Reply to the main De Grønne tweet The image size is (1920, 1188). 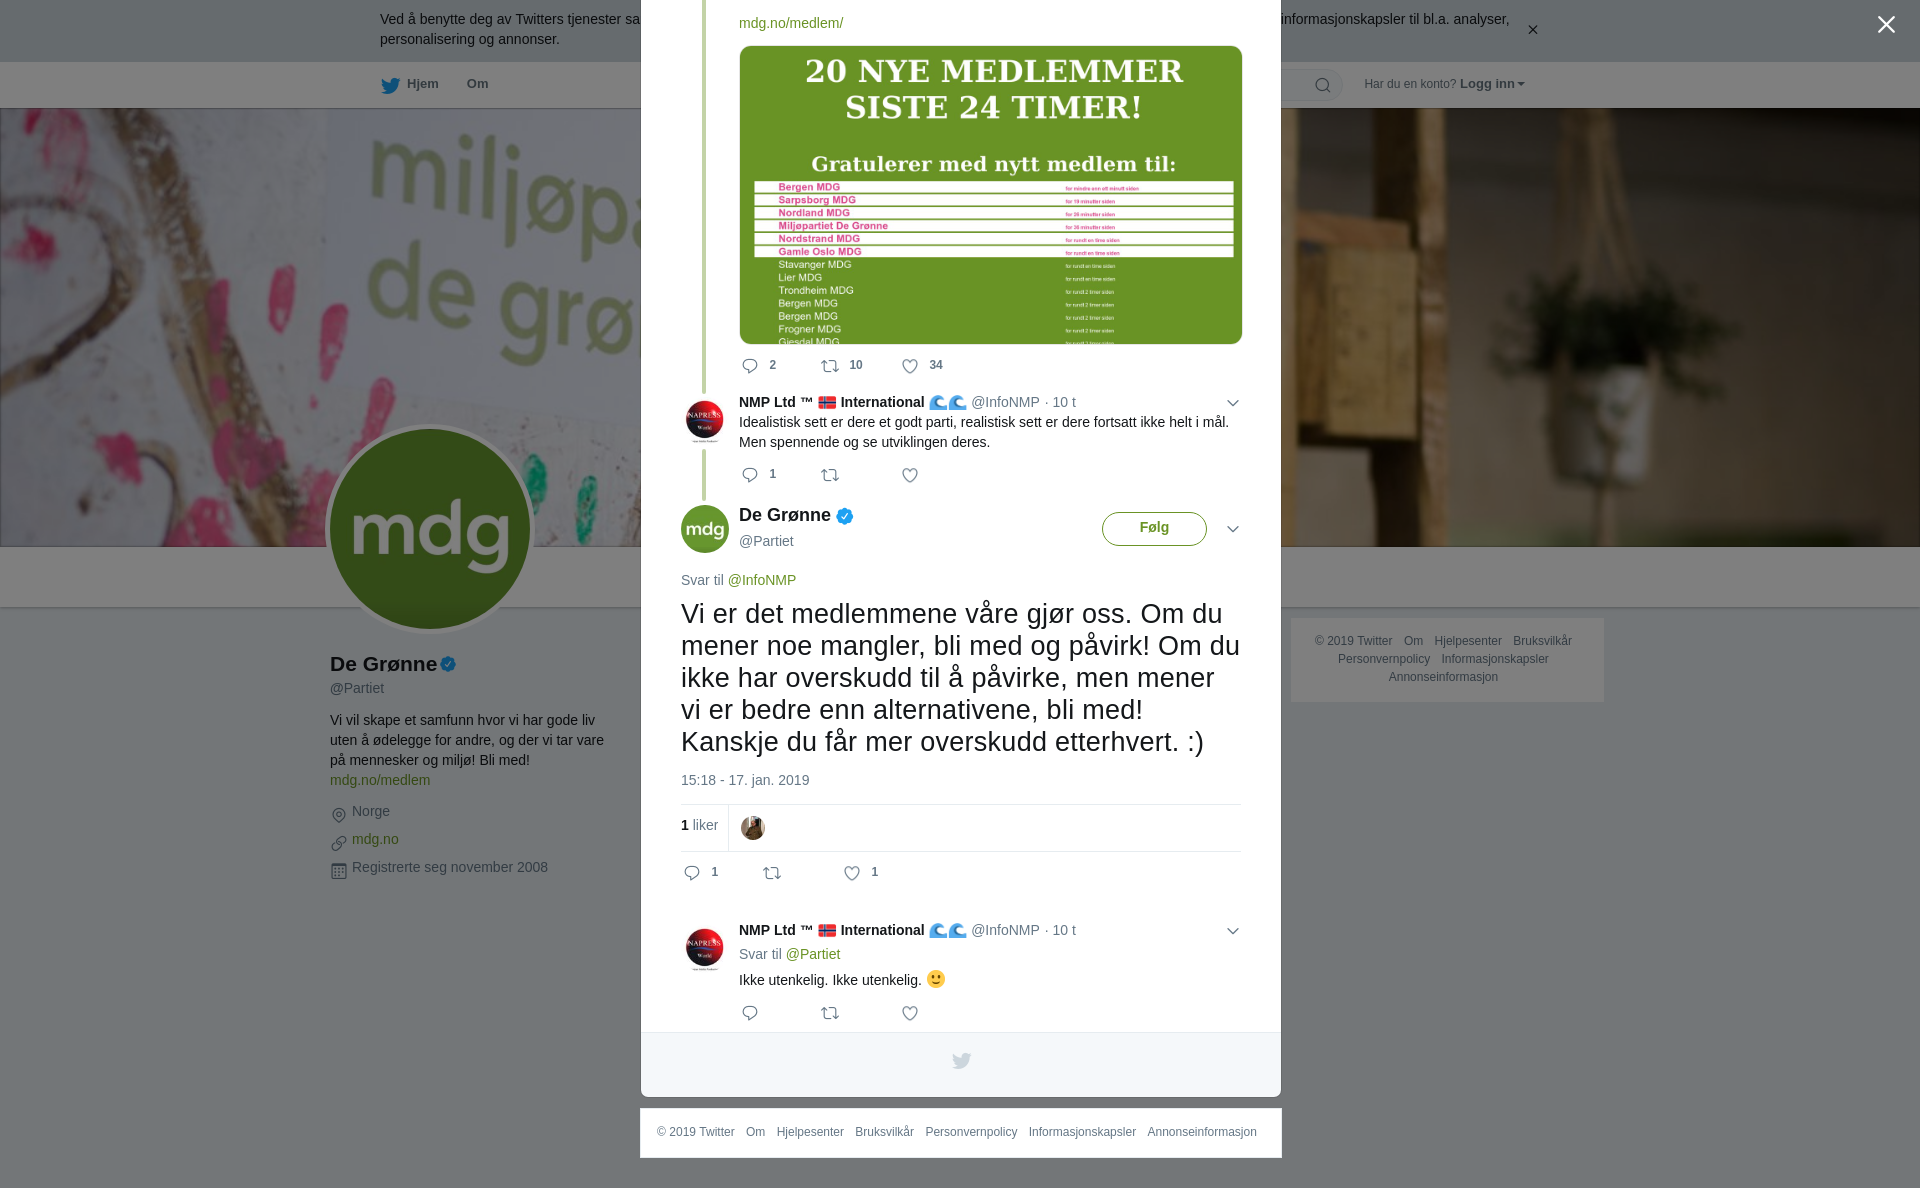click(692, 873)
